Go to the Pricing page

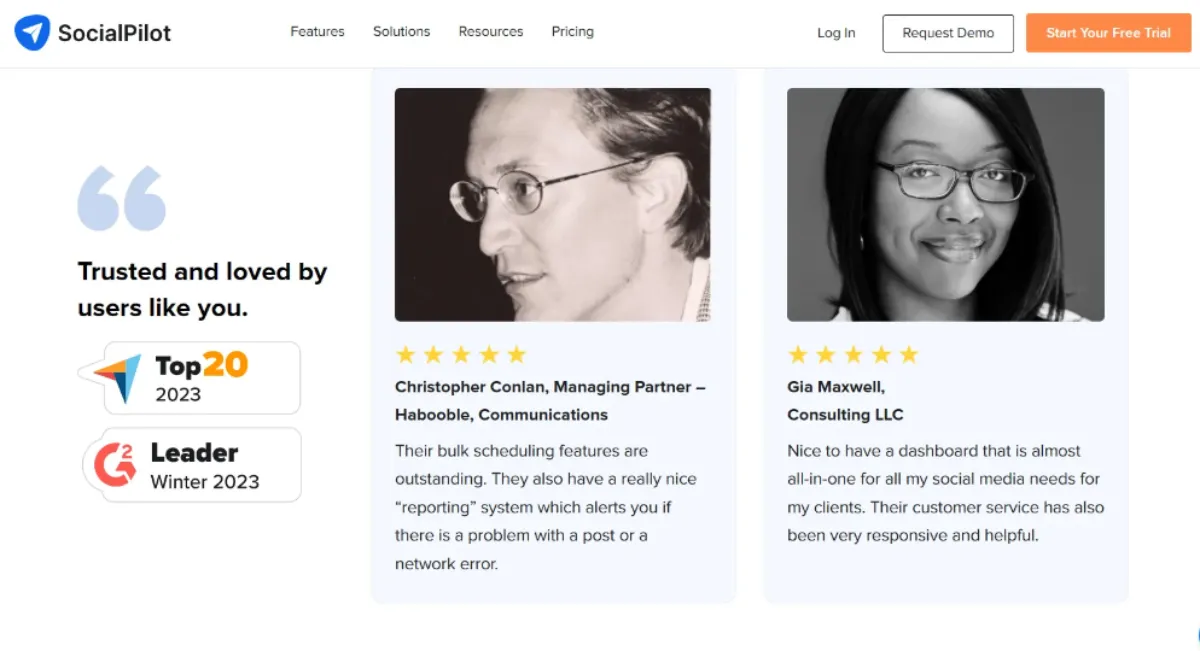click(572, 32)
